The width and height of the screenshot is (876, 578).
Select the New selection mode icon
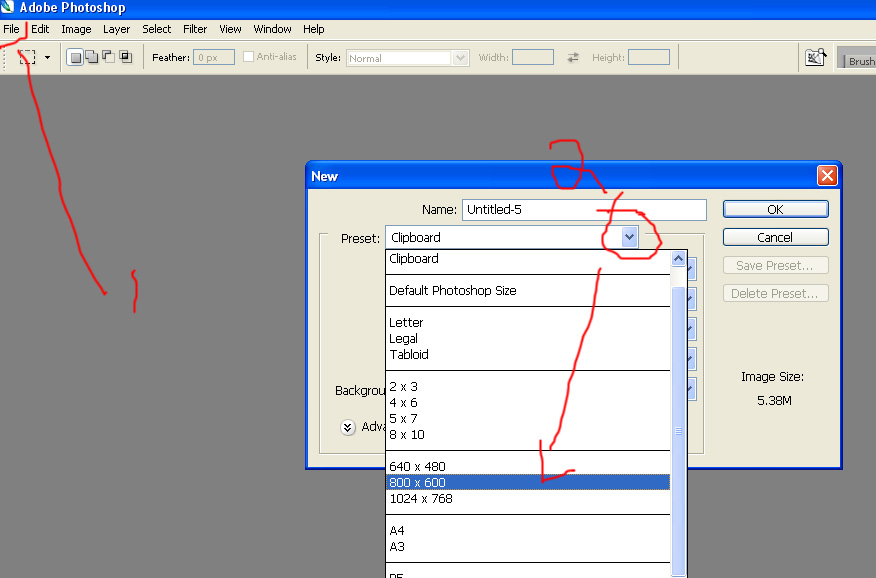75,57
